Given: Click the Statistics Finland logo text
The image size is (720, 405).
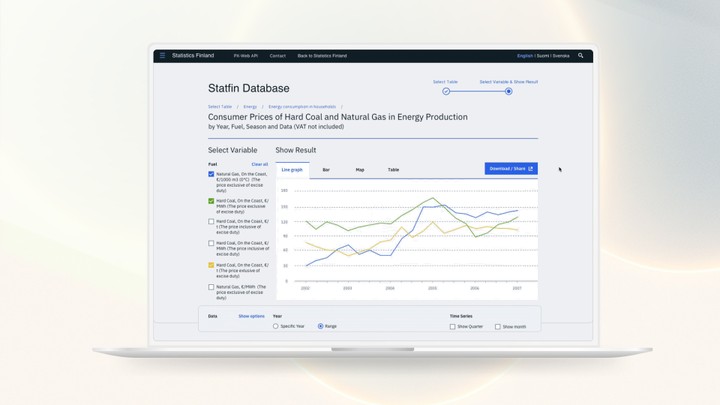Looking at the screenshot, I should coord(193,56).
